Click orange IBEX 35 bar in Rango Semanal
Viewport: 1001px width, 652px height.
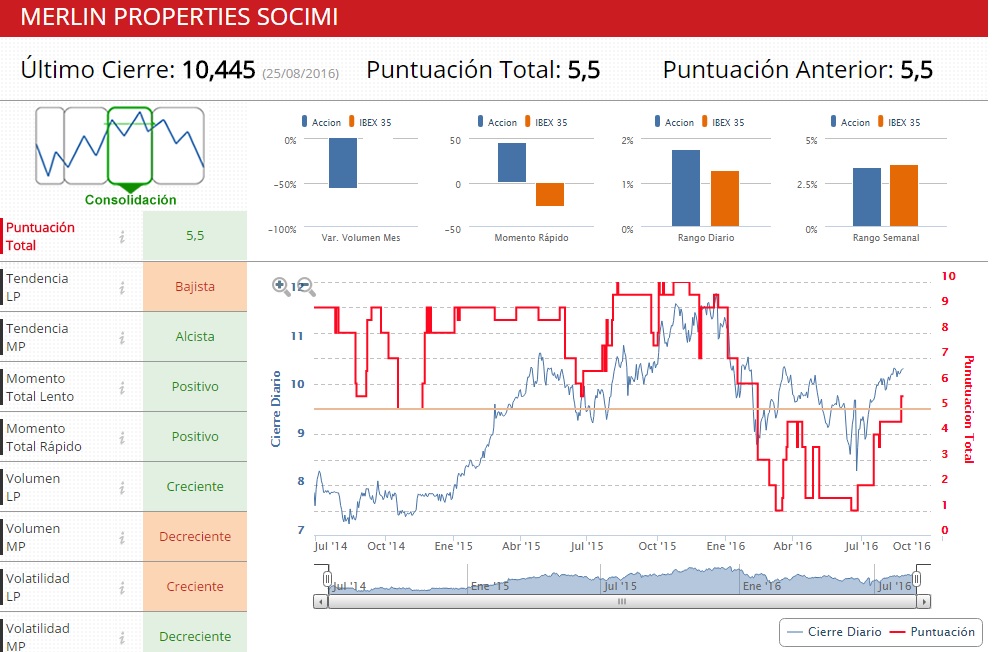[x=904, y=195]
